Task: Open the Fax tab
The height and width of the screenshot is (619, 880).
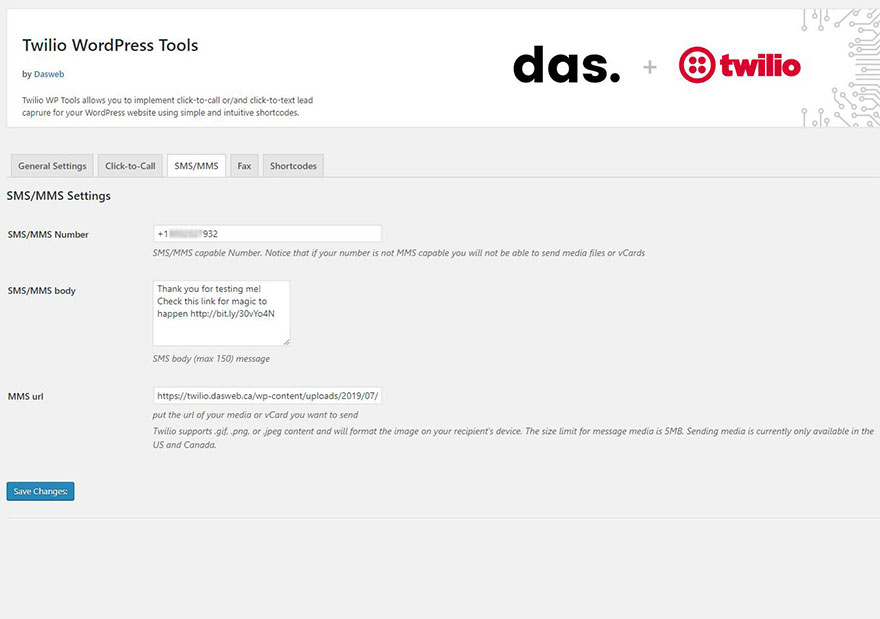Action: (244, 166)
